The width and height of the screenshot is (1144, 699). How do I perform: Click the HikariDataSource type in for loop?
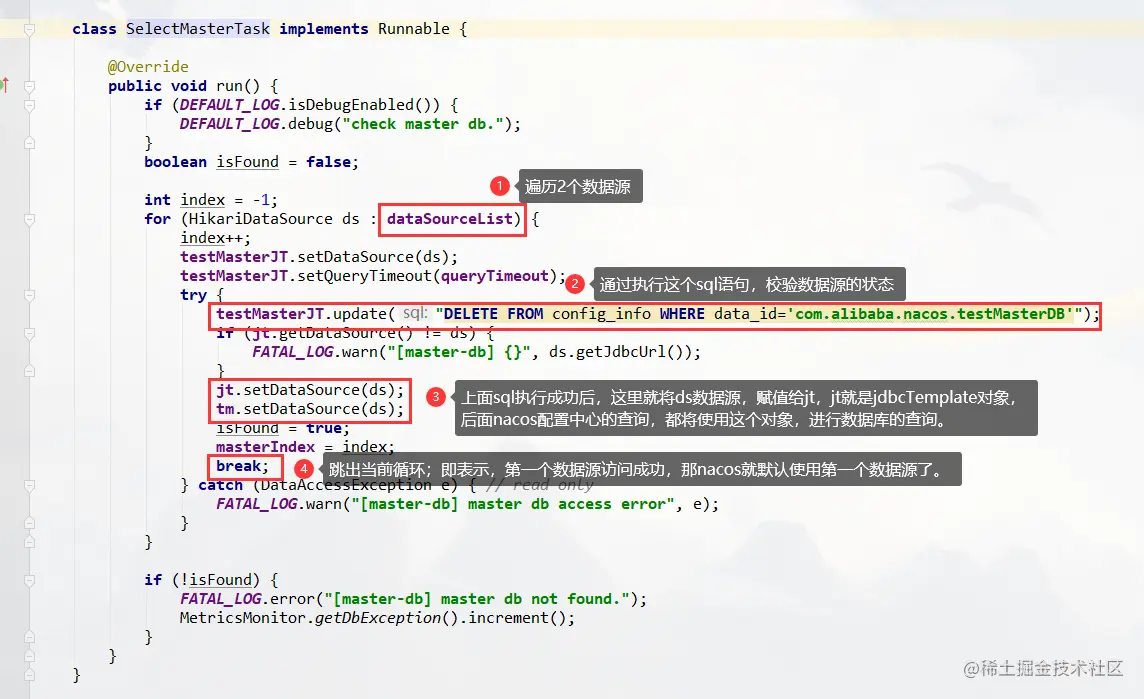(x=260, y=218)
